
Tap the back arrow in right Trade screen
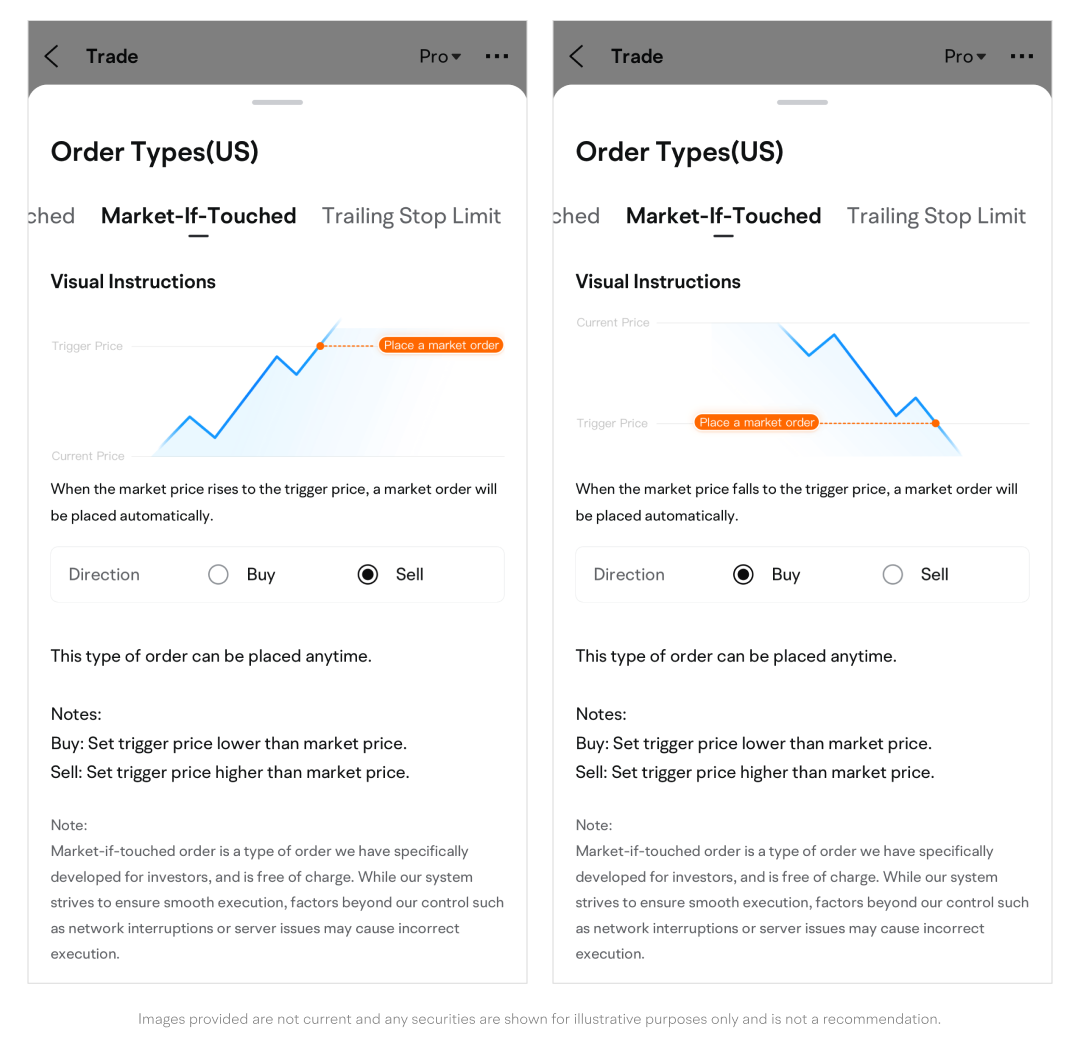577,56
